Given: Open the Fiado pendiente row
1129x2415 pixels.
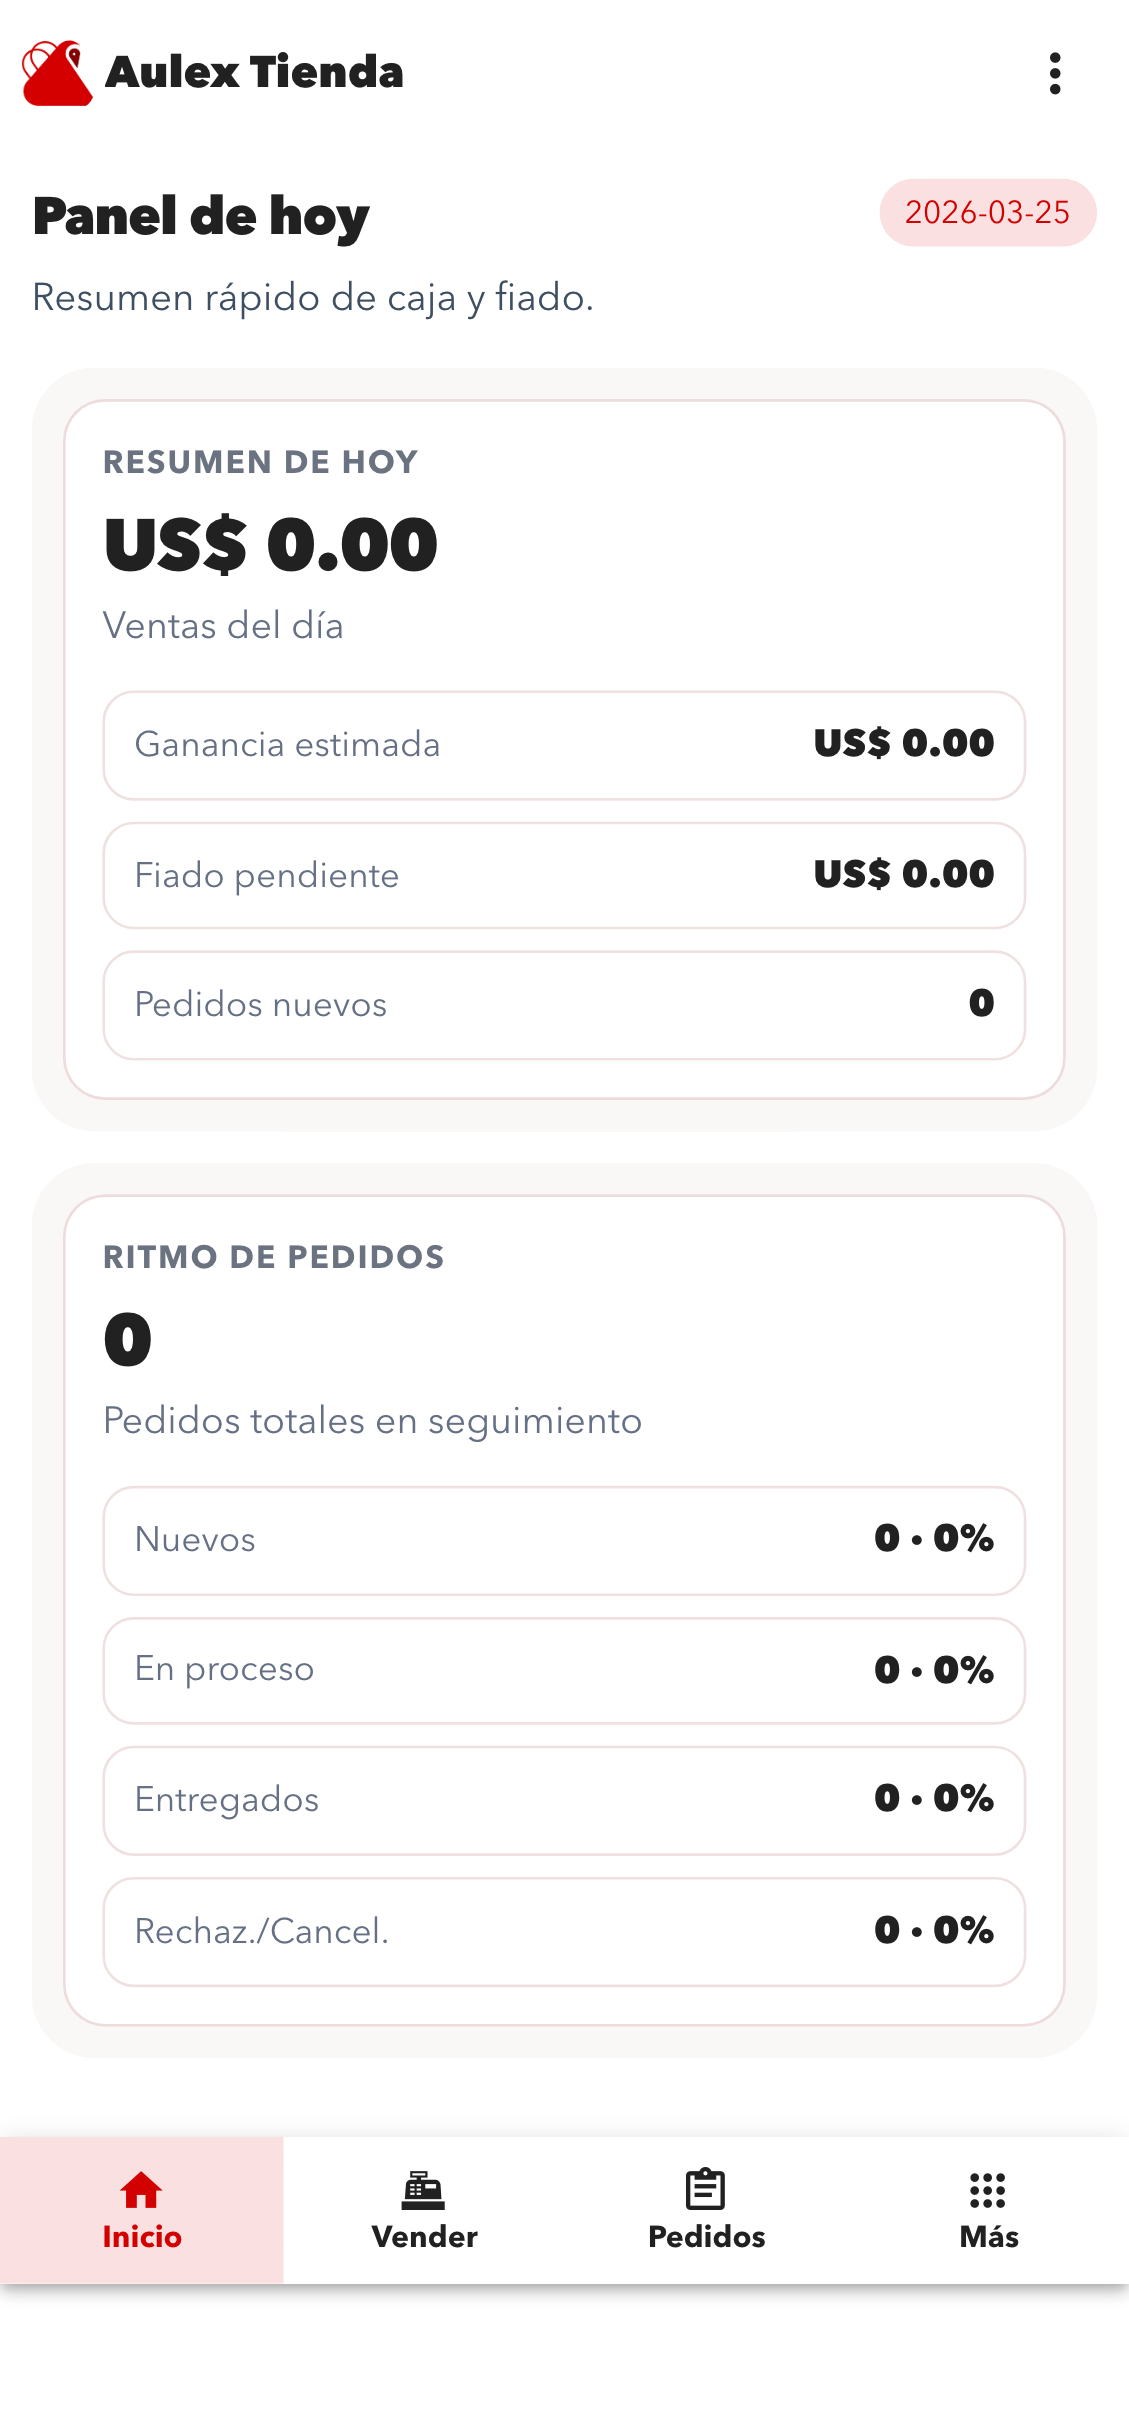Looking at the screenshot, I should click(x=564, y=875).
